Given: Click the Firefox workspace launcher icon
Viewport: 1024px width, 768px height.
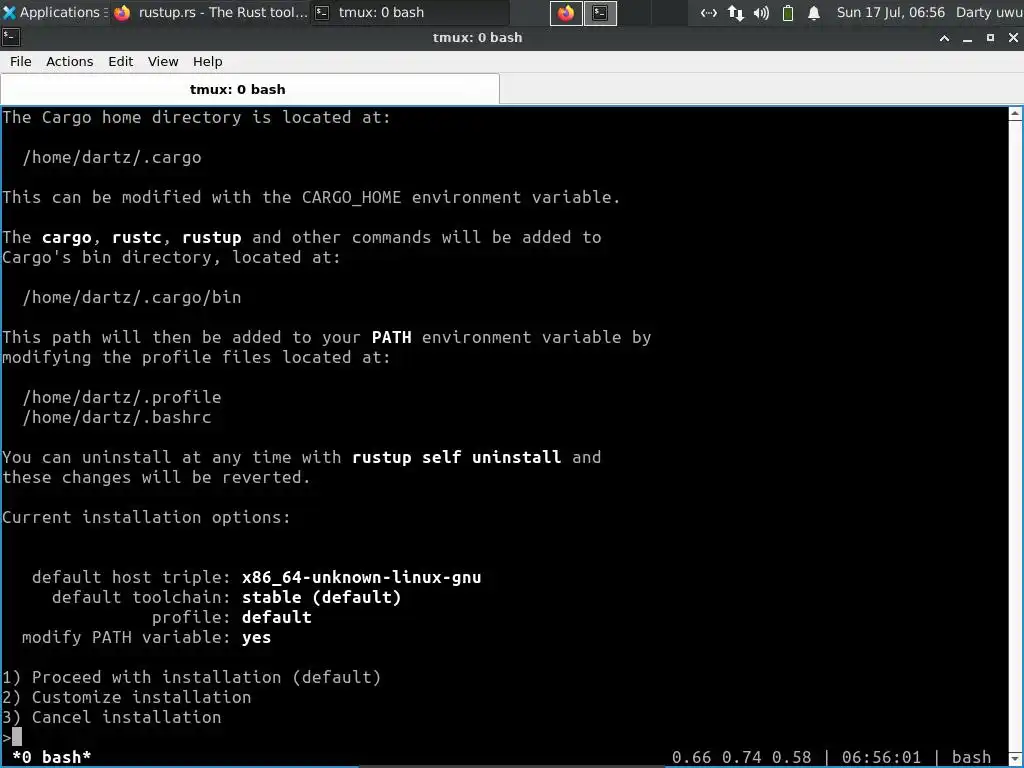Looking at the screenshot, I should click(566, 13).
